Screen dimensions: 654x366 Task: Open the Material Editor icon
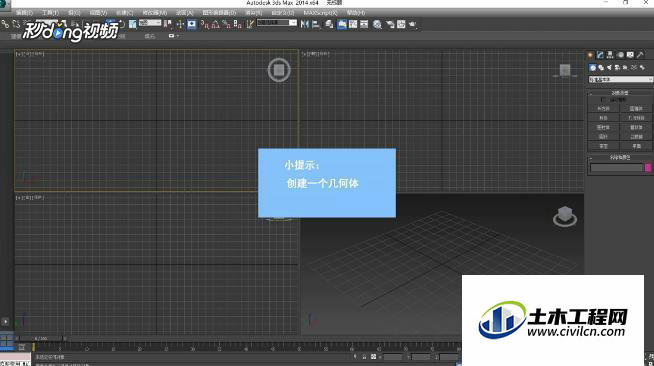tap(377, 24)
